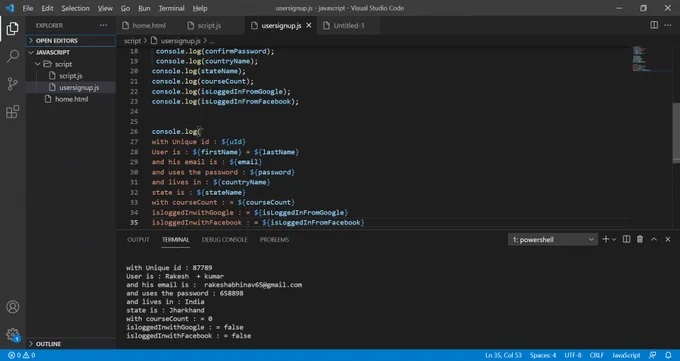This screenshot has height=361, width=680.
Task: Collapse the JAVASCRIPT folder section
Action: (x=71, y=52)
